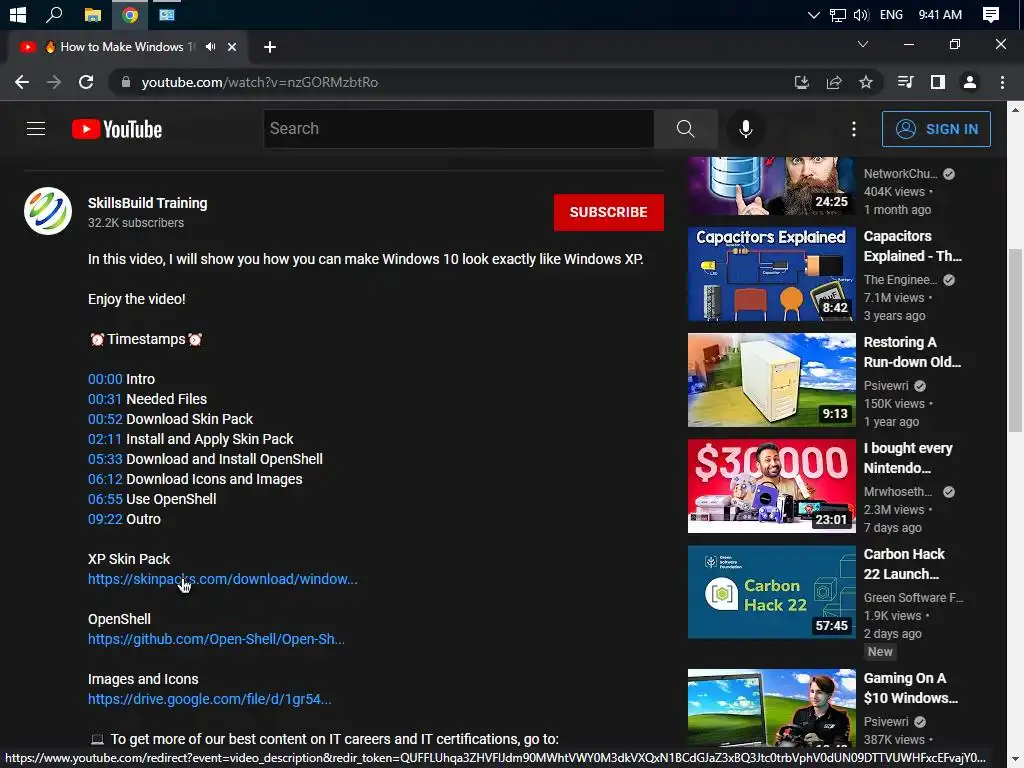The width and height of the screenshot is (1024, 768).
Task: Open the NetworkChuck 24:25 video thumbnail
Action: click(x=771, y=185)
